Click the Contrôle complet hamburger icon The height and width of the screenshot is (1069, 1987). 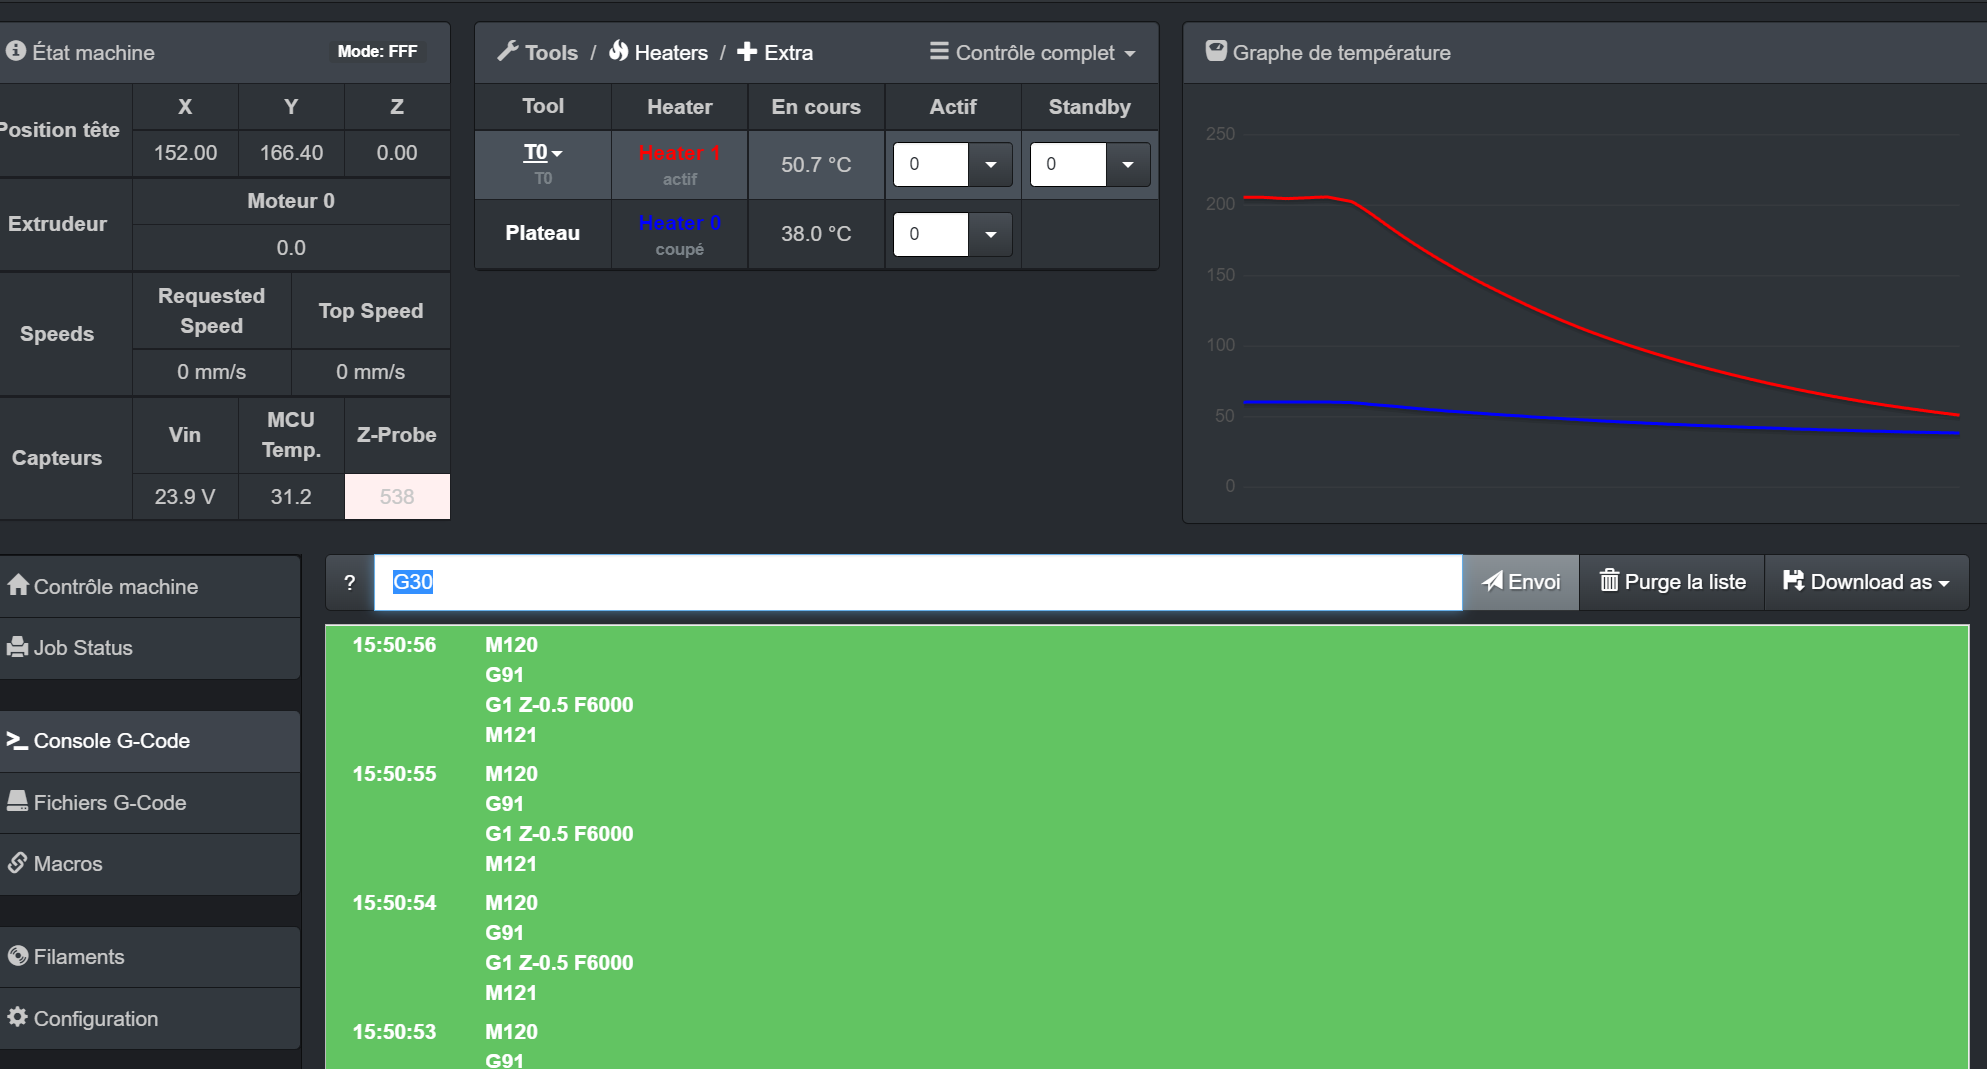pos(939,51)
